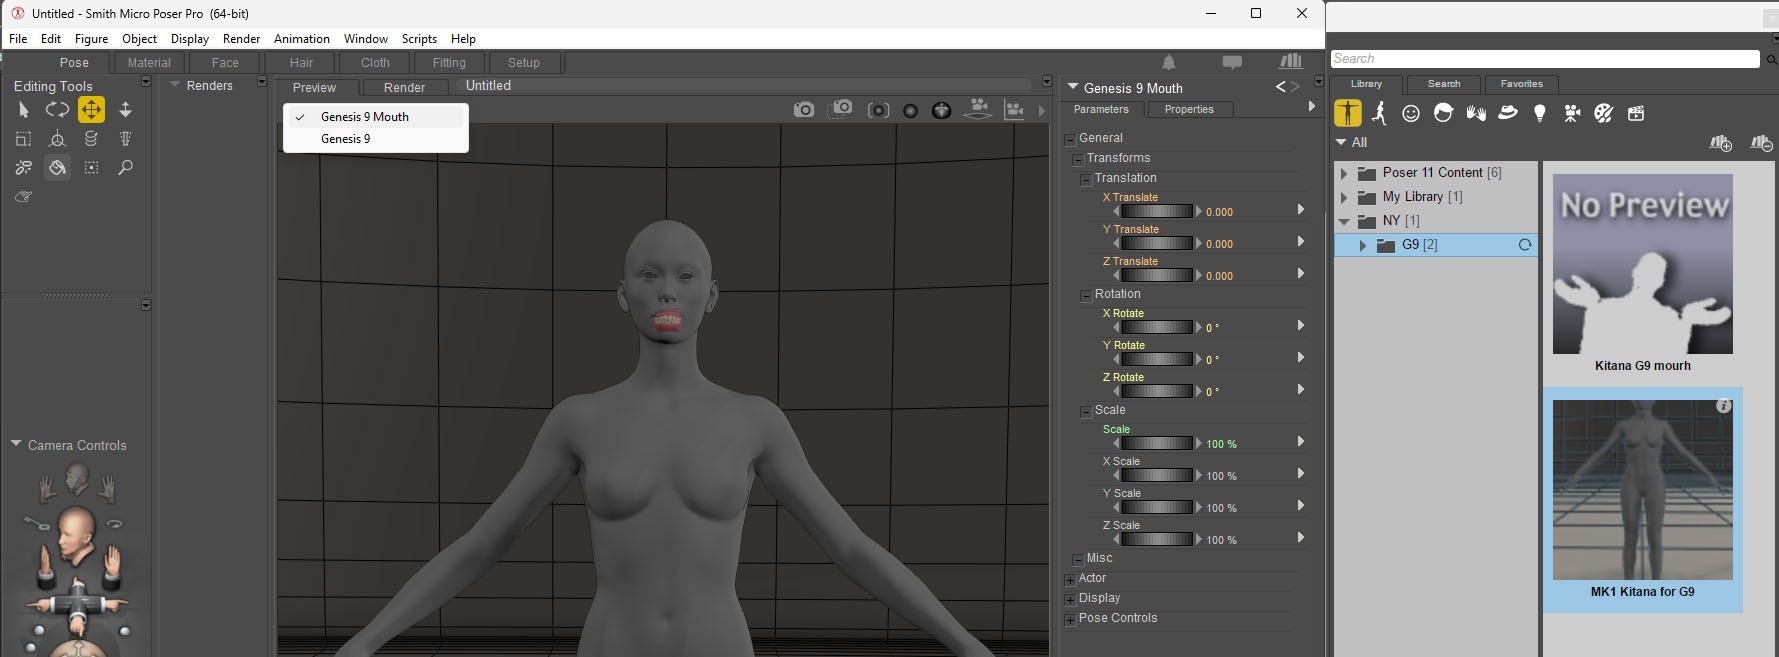The image size is (1779, 657).
Task: Open the Editing Tools panel options menu
Action: click(146, 82)
